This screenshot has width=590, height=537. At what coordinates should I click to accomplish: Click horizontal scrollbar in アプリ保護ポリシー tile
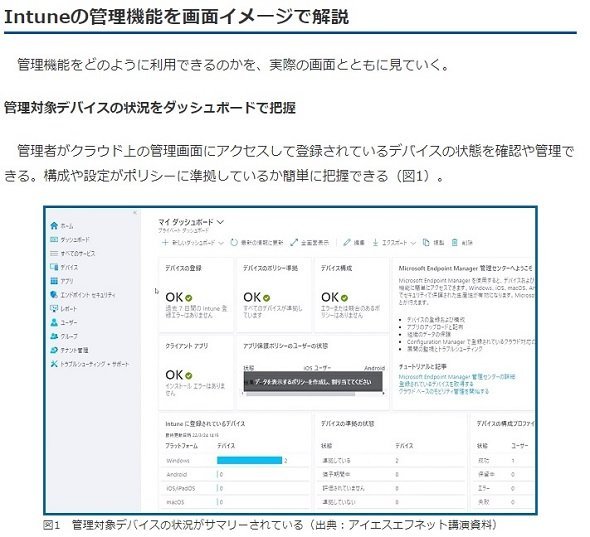tap(300, 394)
